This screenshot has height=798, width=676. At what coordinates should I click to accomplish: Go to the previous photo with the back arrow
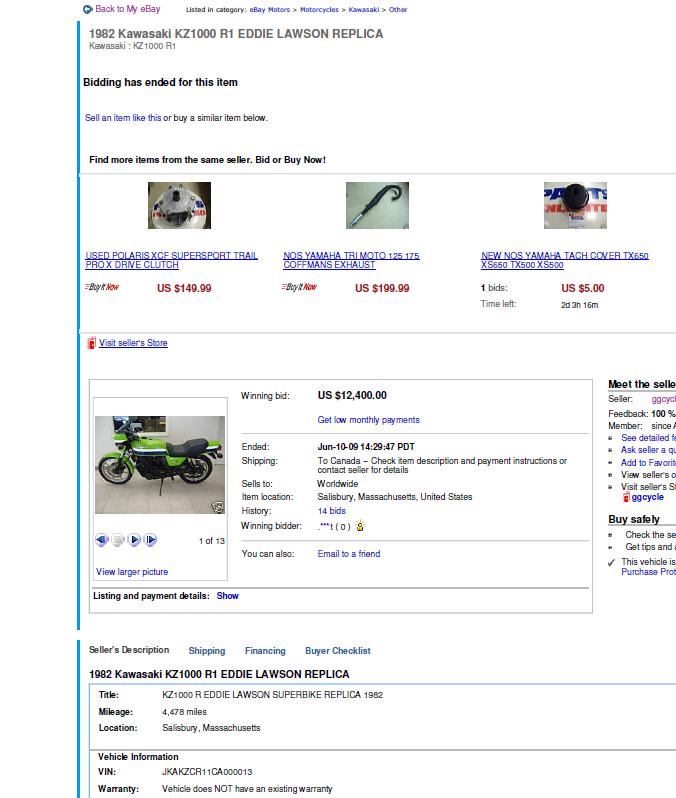tap(102, 539)
